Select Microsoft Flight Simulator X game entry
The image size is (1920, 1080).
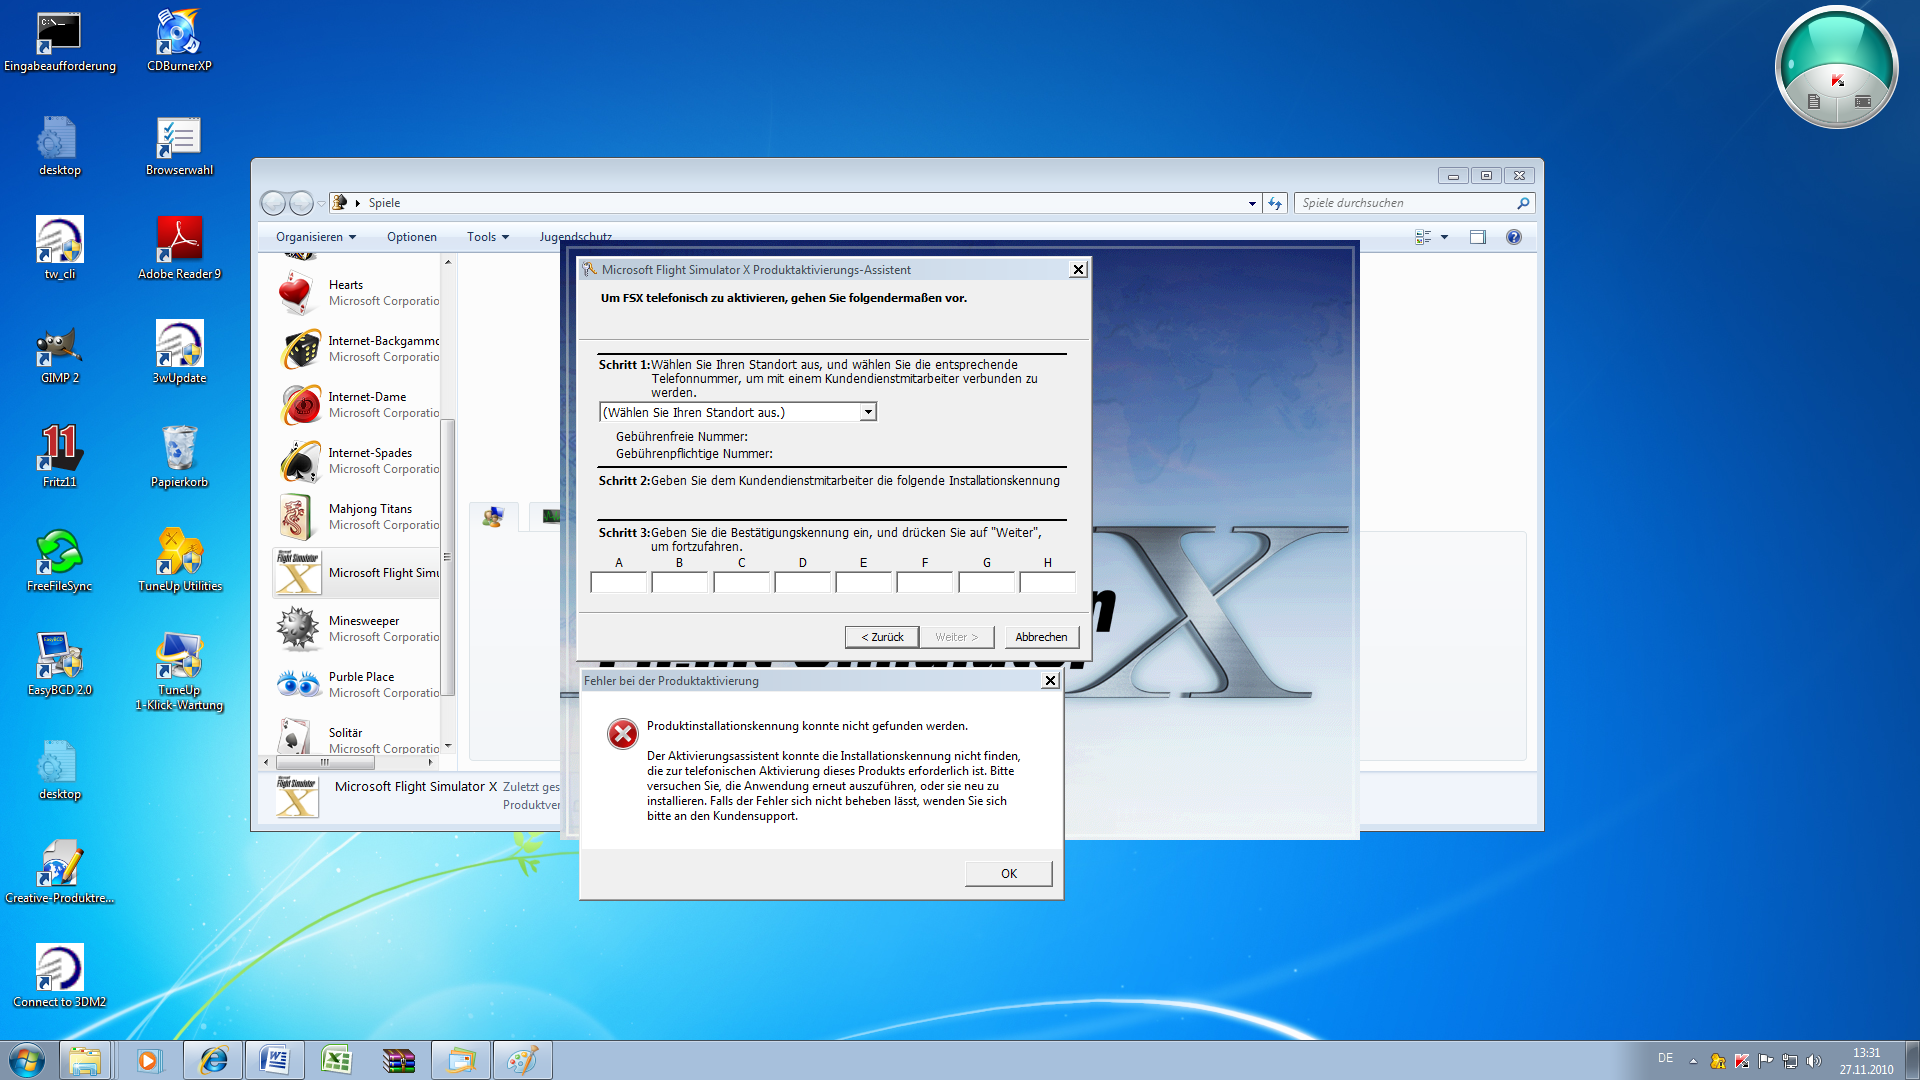[357, 573]
